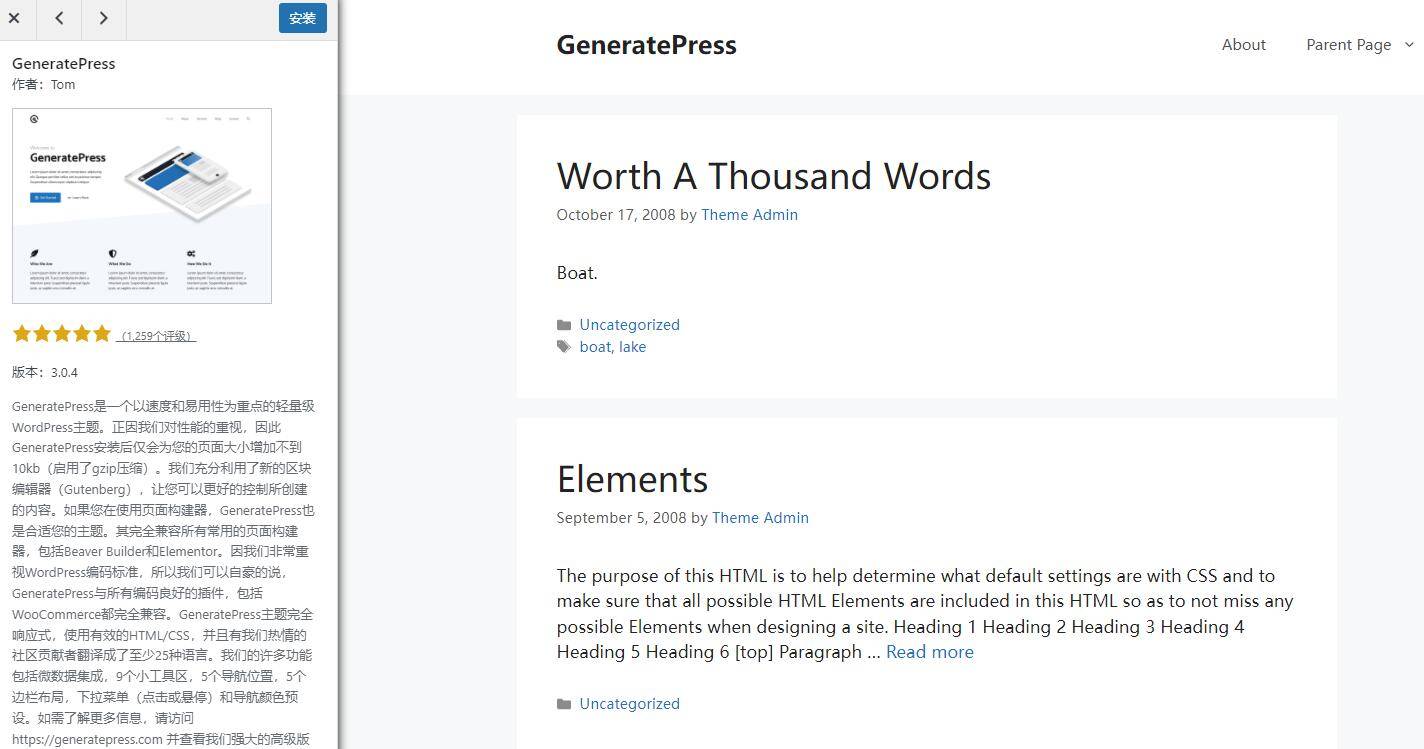Open the boat tag link

pyautogui.click(x=594, y=347)
